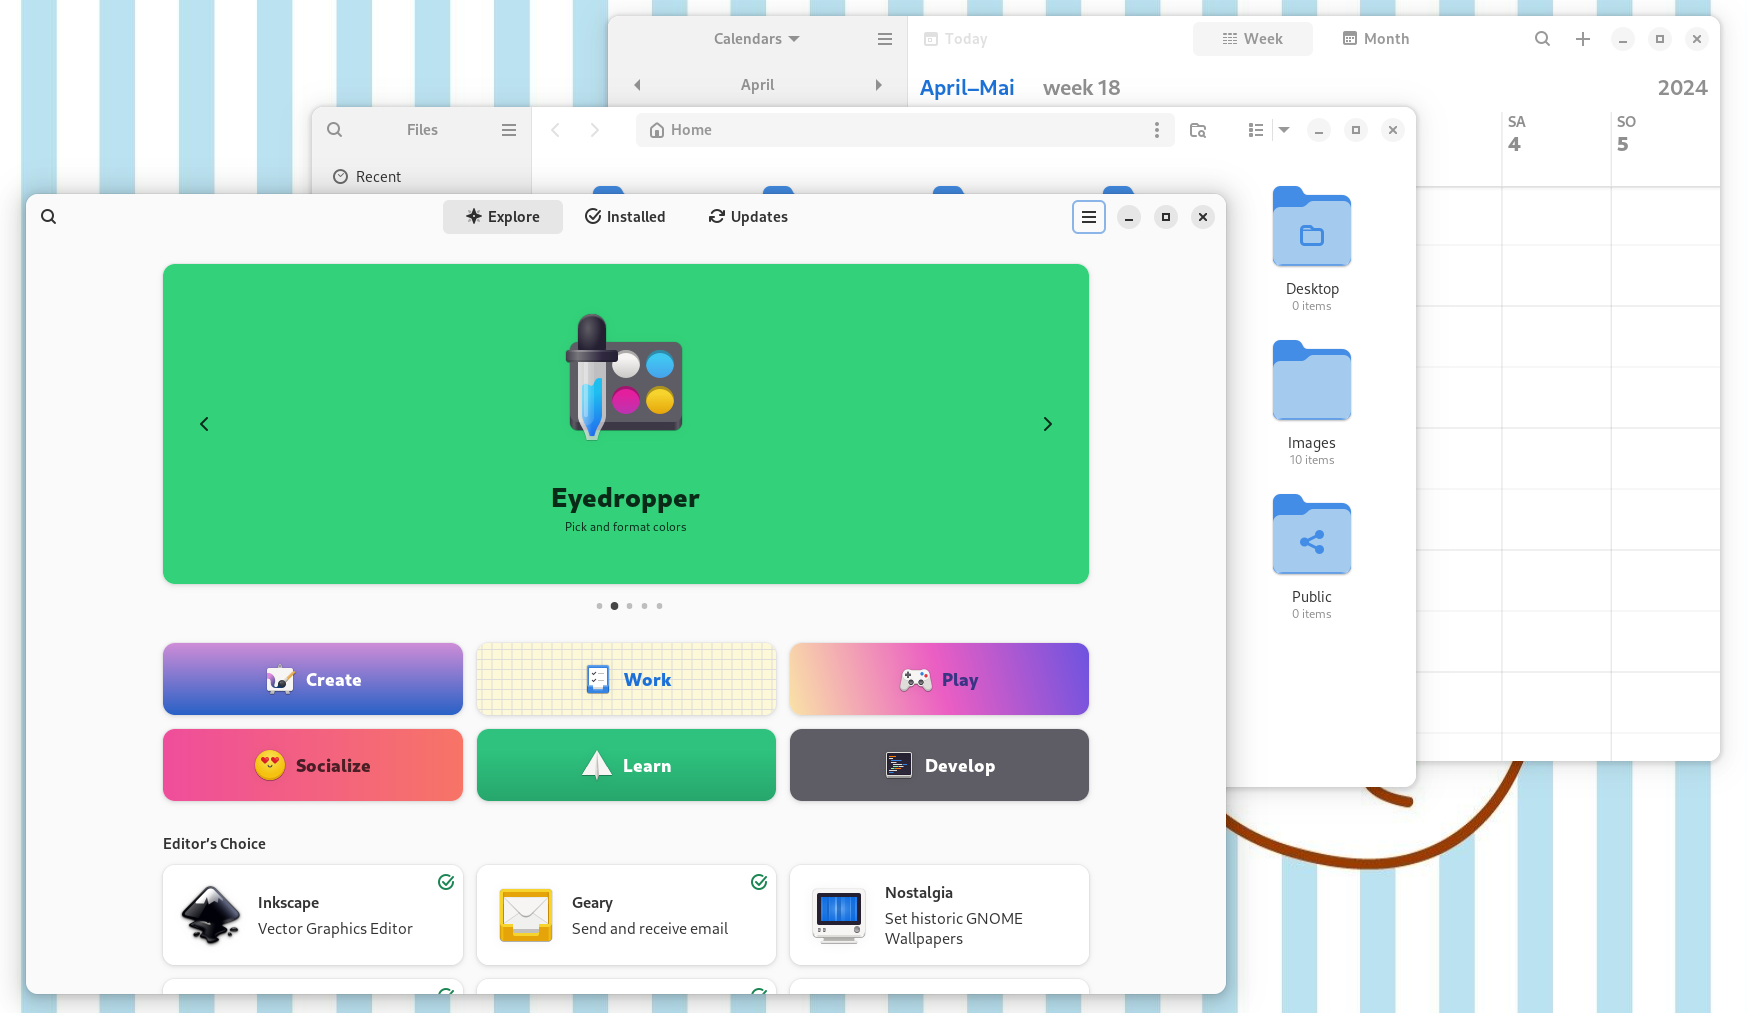Toggle list view in Files
1748x1013 pixels.
1256,130
